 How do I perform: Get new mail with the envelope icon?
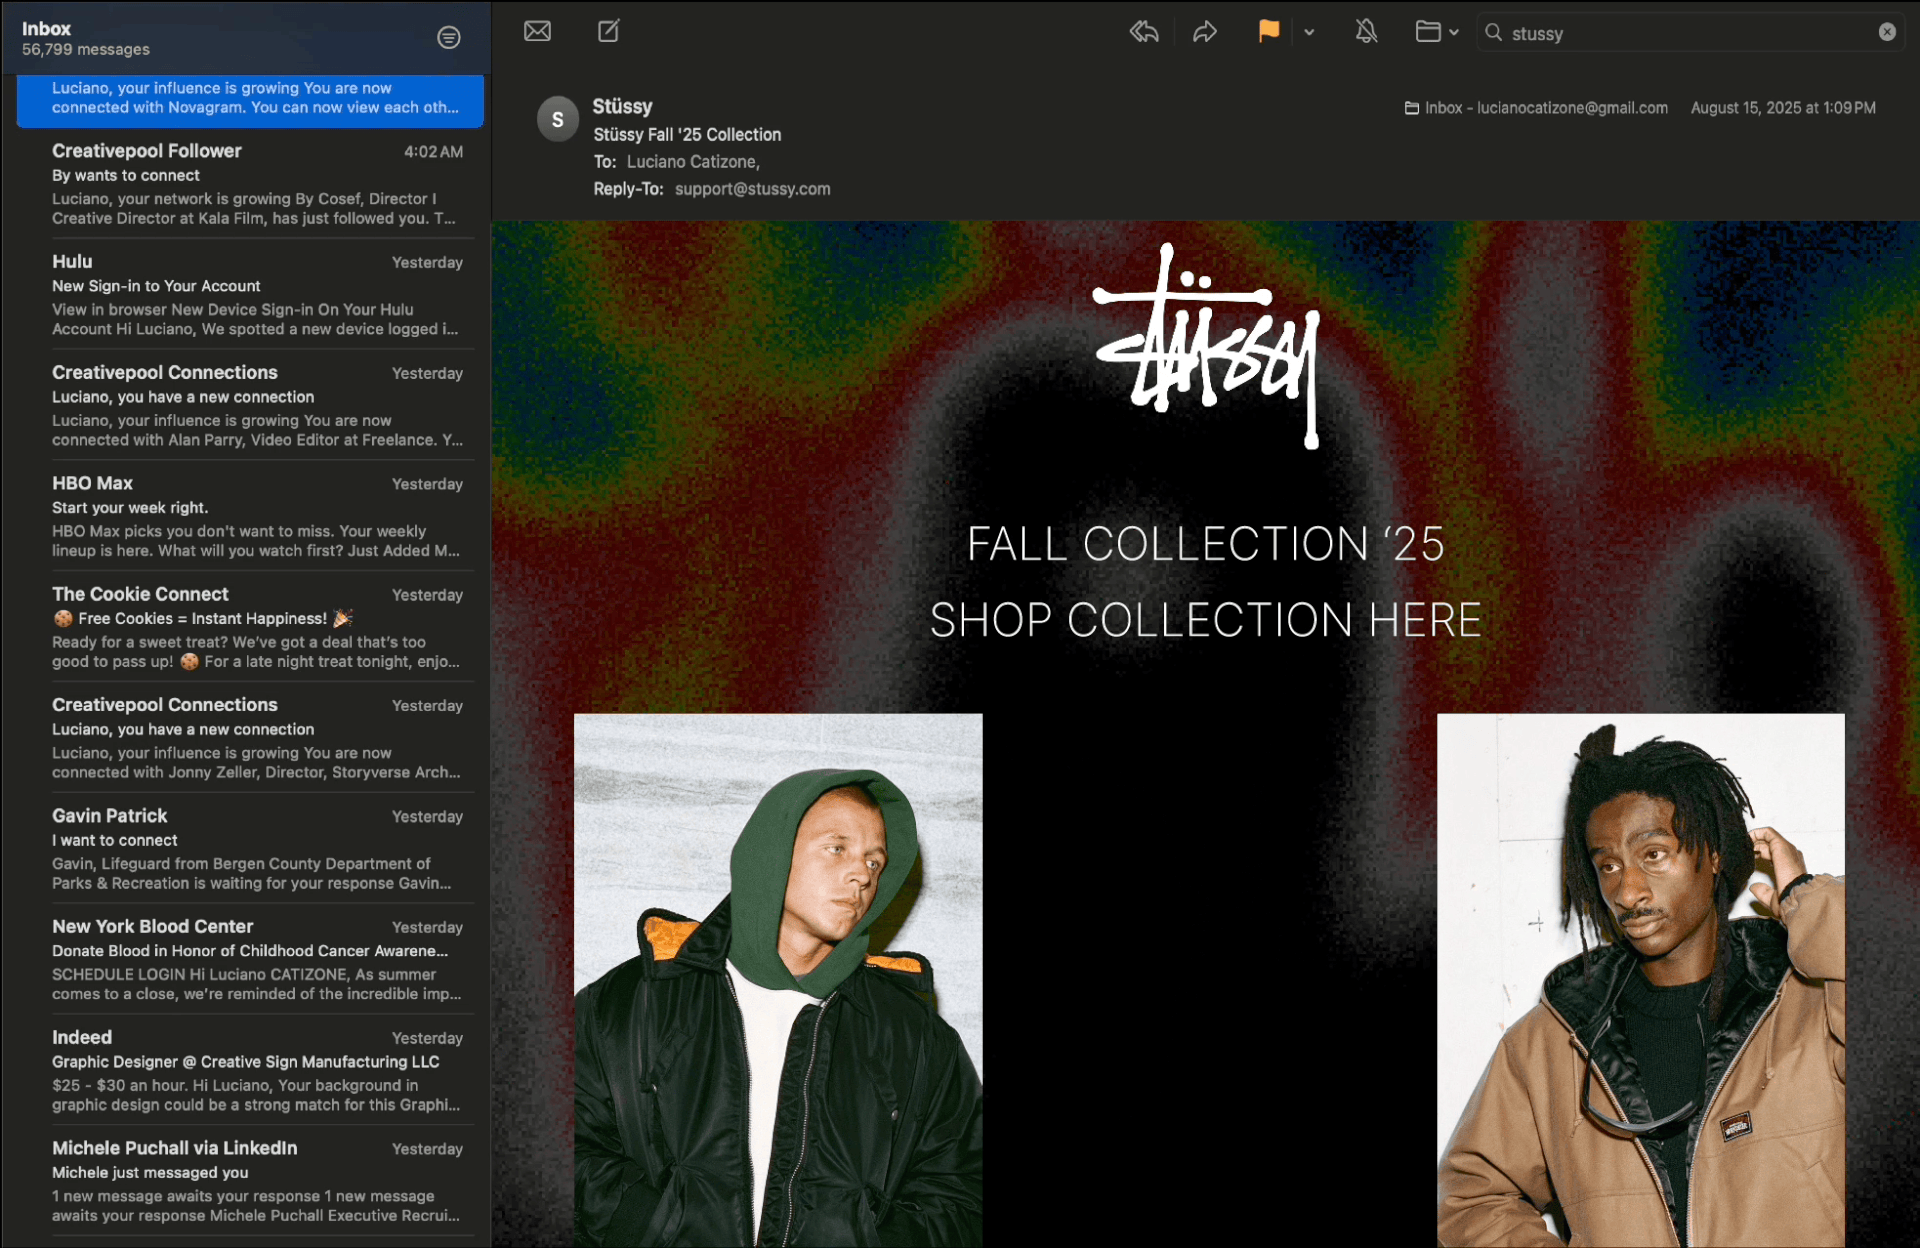coord(537,31)
